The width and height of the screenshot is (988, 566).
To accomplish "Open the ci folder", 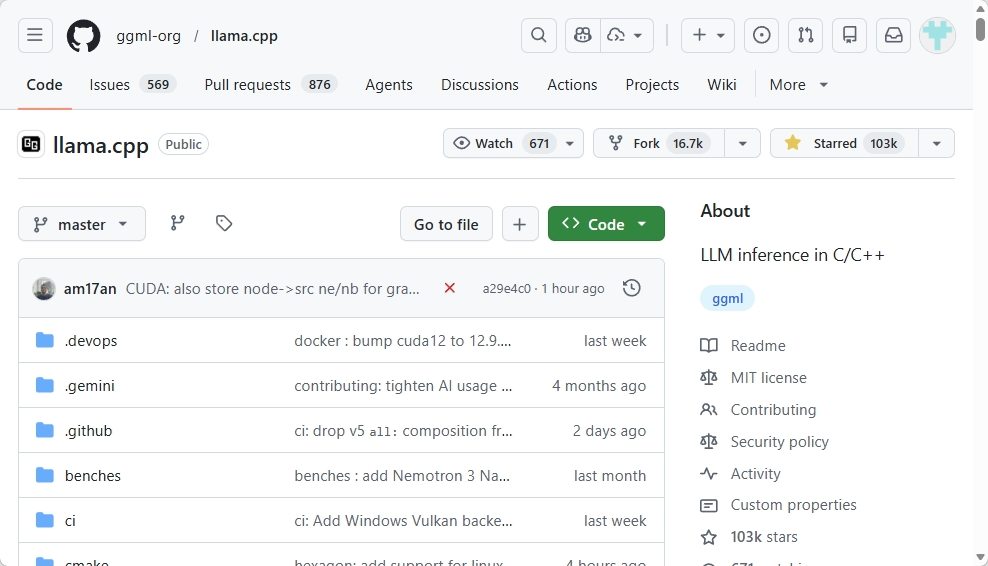I will point(70,521).
